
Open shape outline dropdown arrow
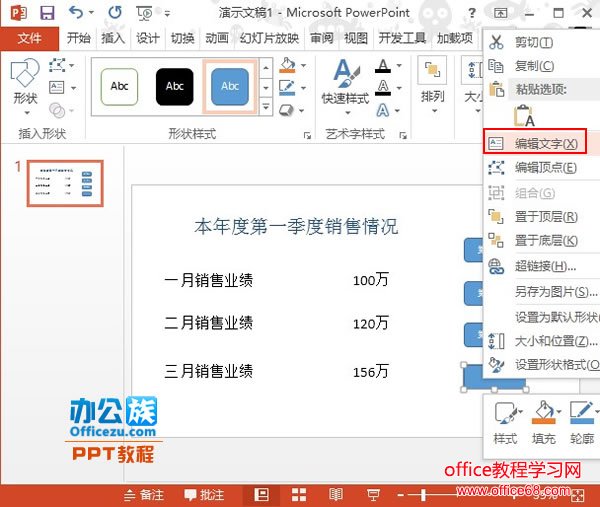[303, 88]
